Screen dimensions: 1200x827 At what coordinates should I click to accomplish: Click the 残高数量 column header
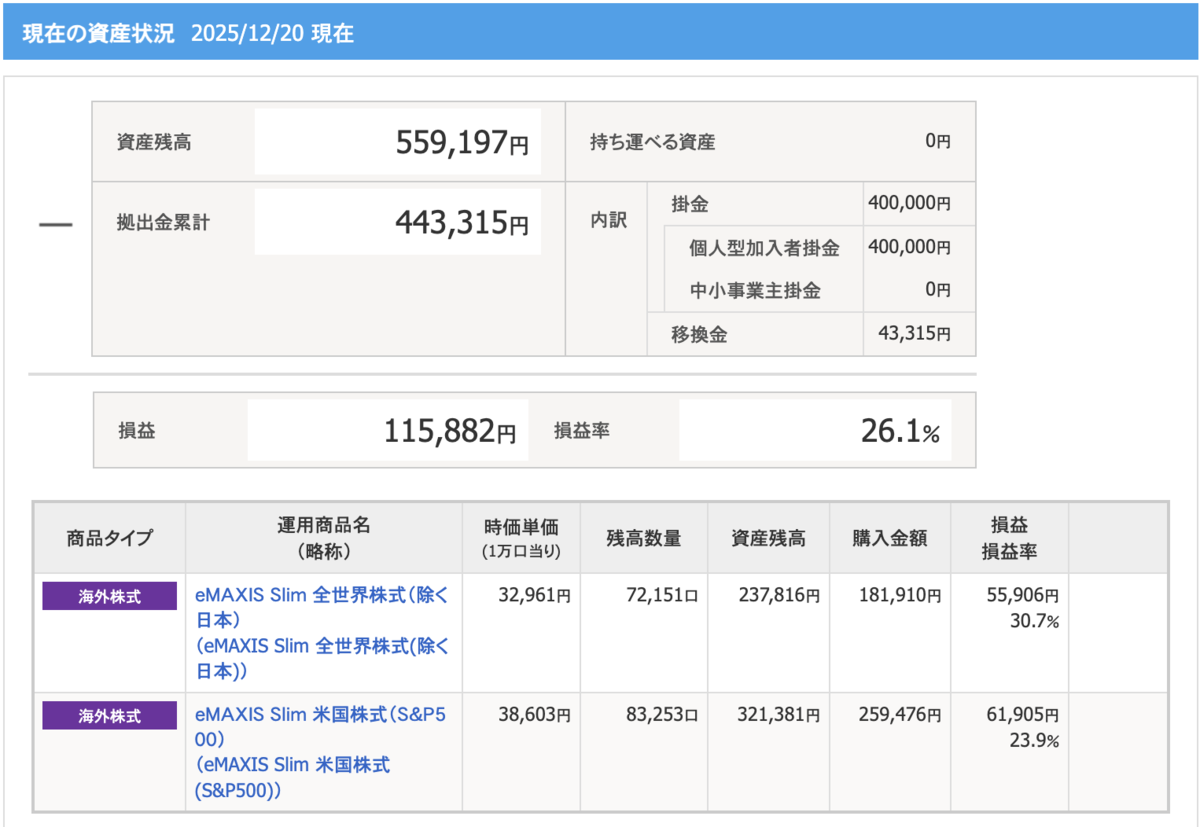pyautogui.click(x=643, y=538)
